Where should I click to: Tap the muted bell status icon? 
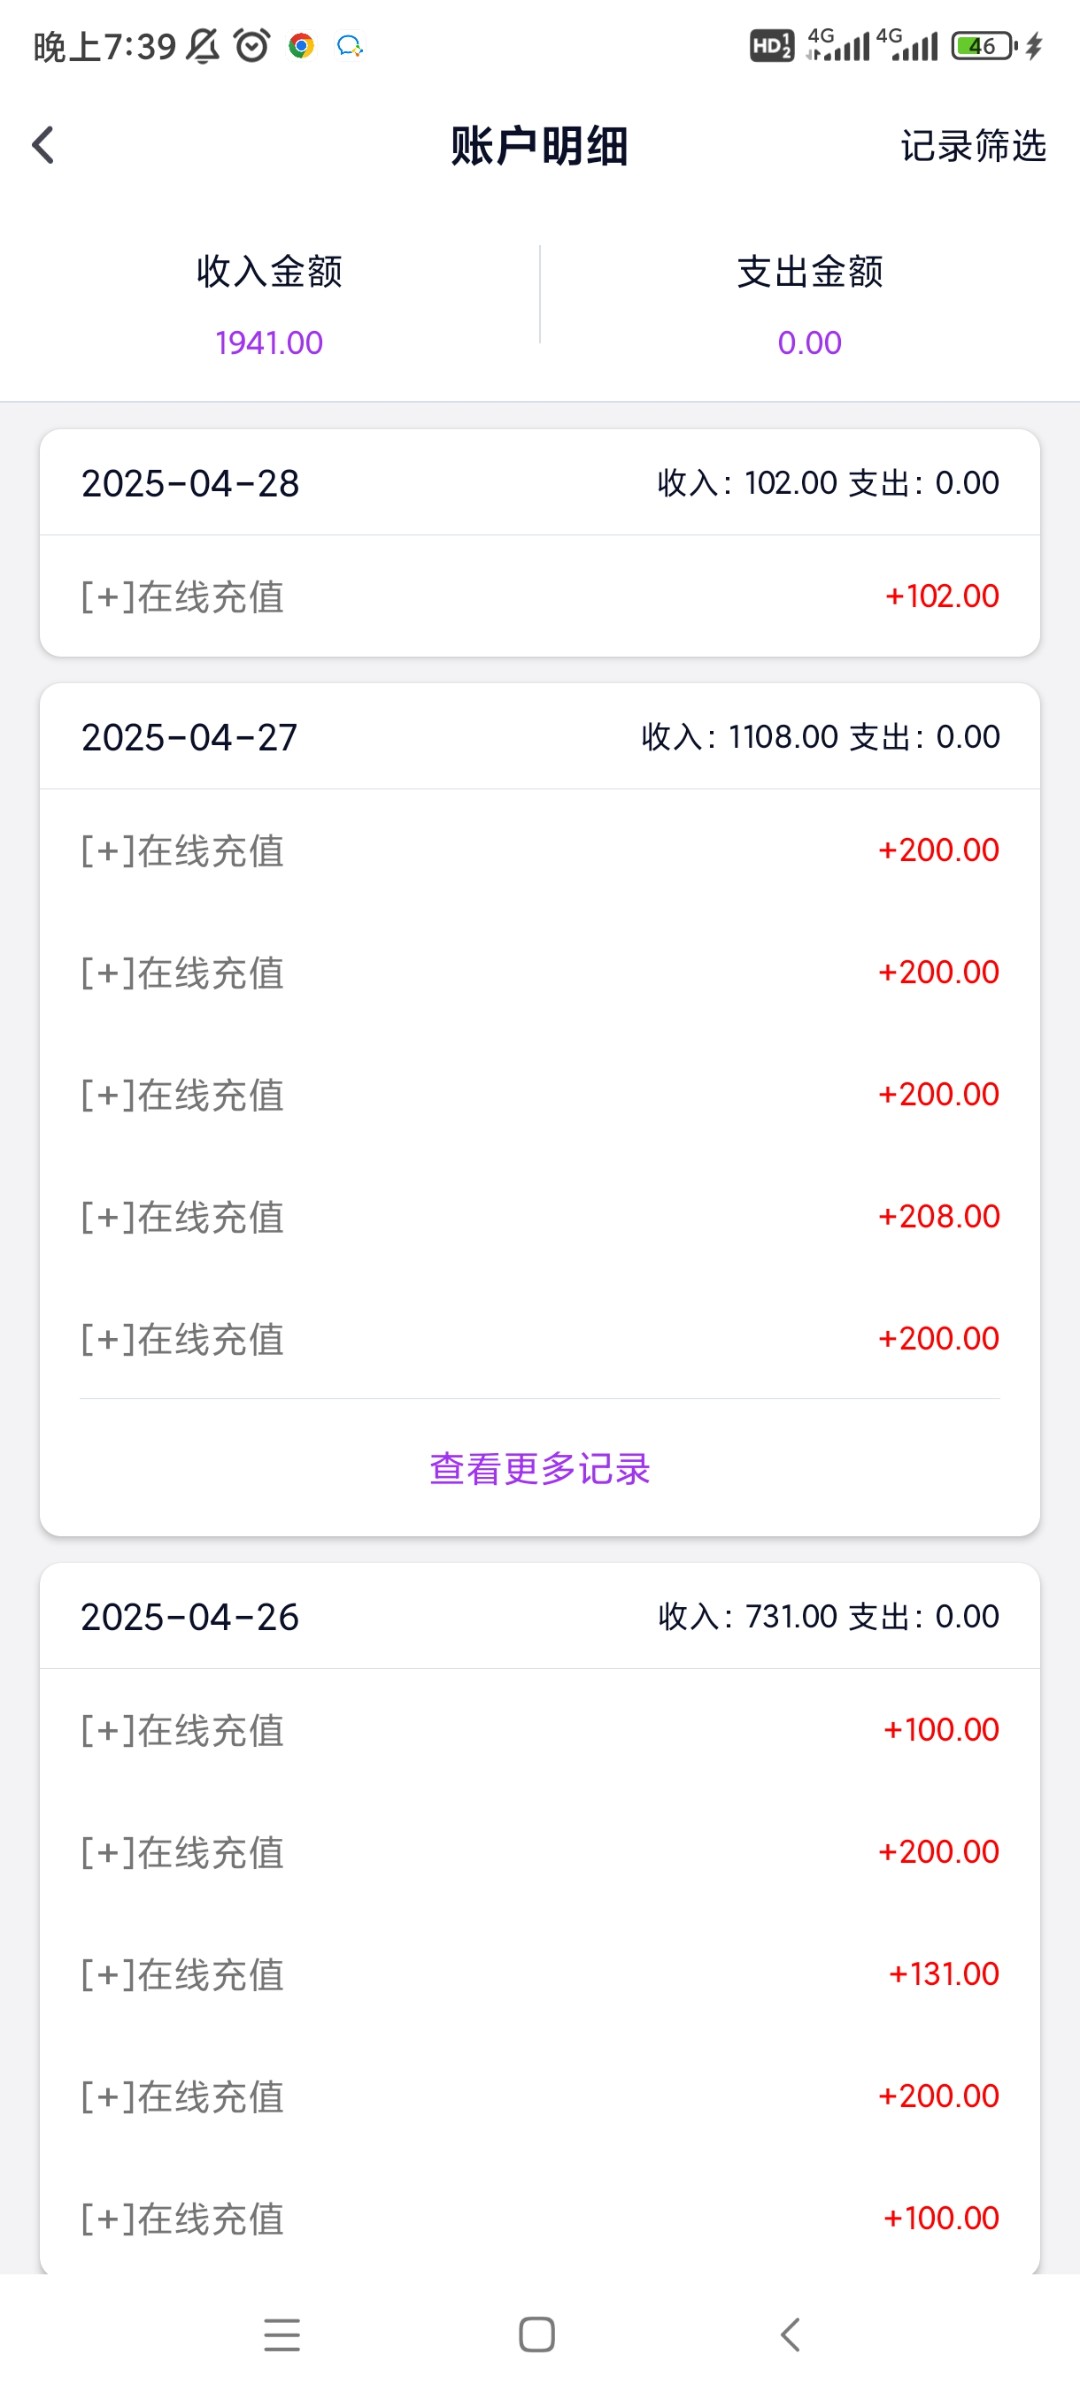pos(203,46)
